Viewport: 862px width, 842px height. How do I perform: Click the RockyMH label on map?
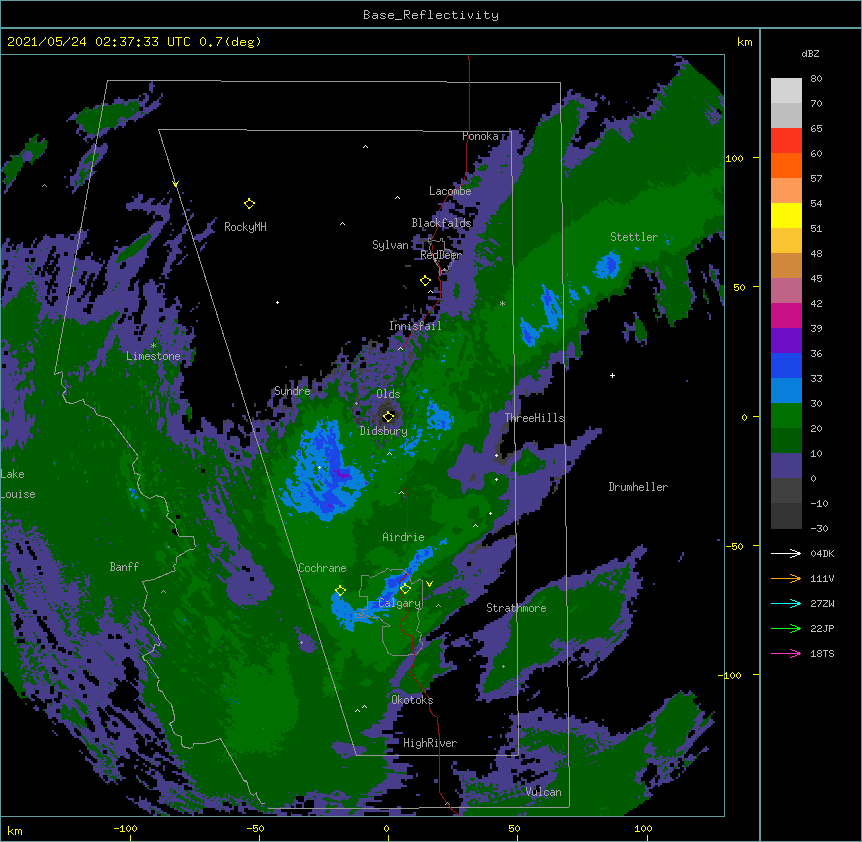pos(245,227)
